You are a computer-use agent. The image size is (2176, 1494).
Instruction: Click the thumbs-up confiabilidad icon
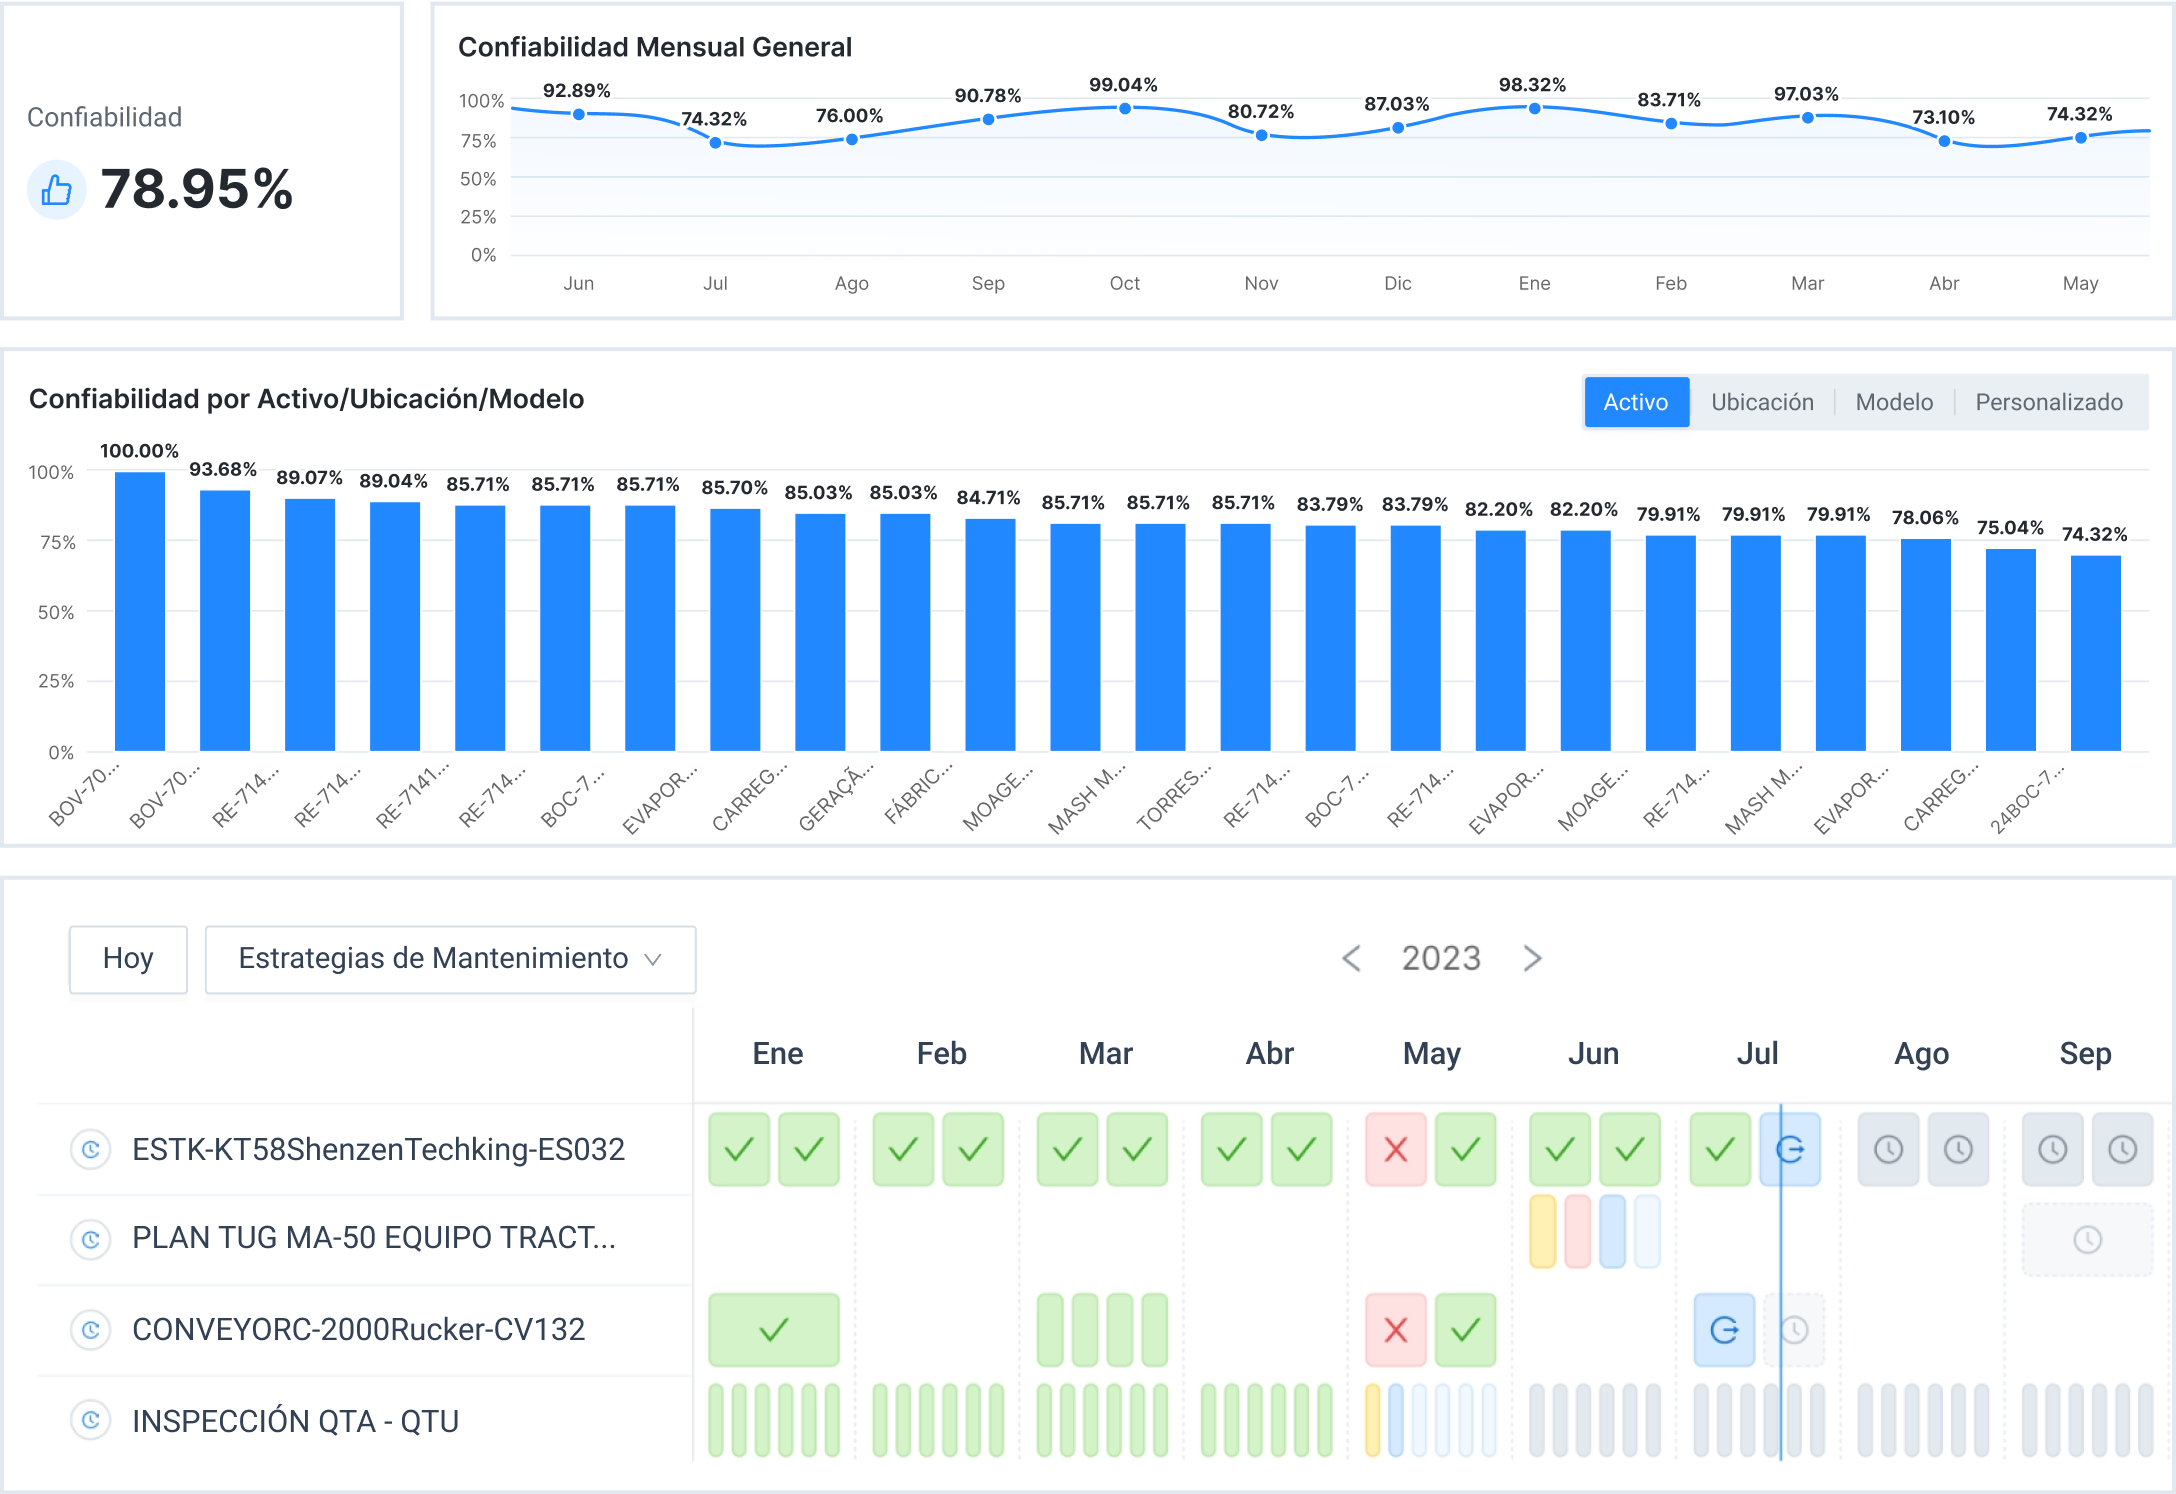(x=51, y=187)
